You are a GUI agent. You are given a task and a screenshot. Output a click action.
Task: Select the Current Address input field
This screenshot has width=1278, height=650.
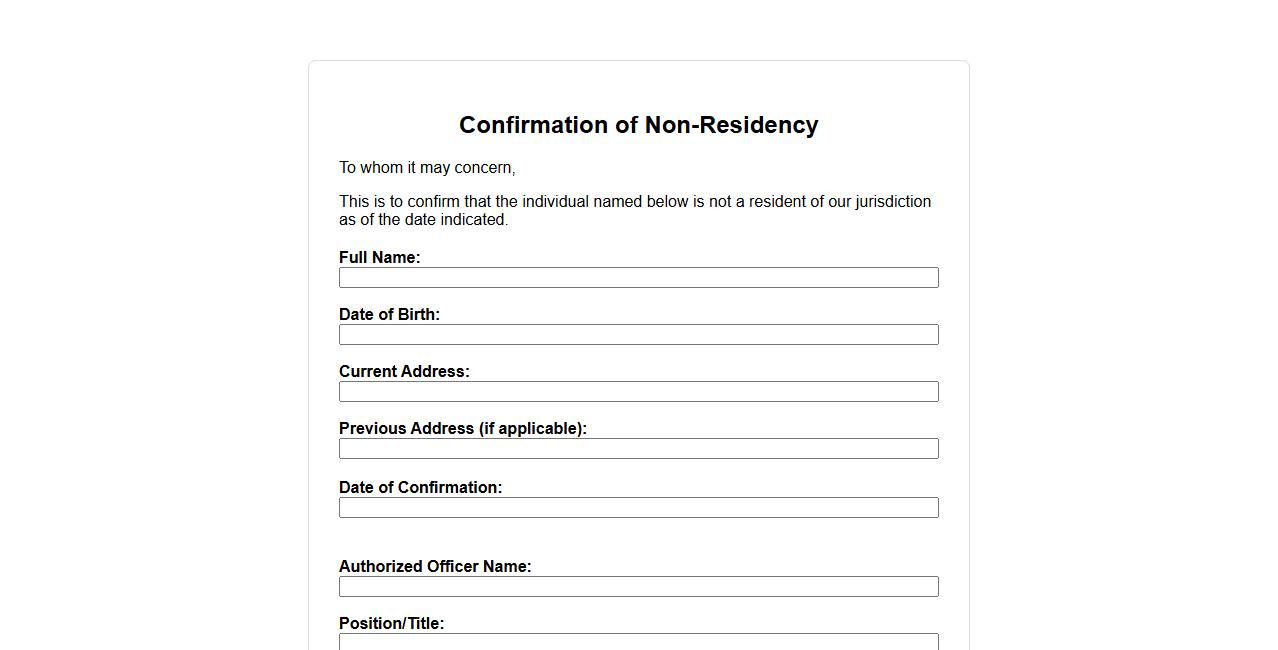tap(638, 391)
